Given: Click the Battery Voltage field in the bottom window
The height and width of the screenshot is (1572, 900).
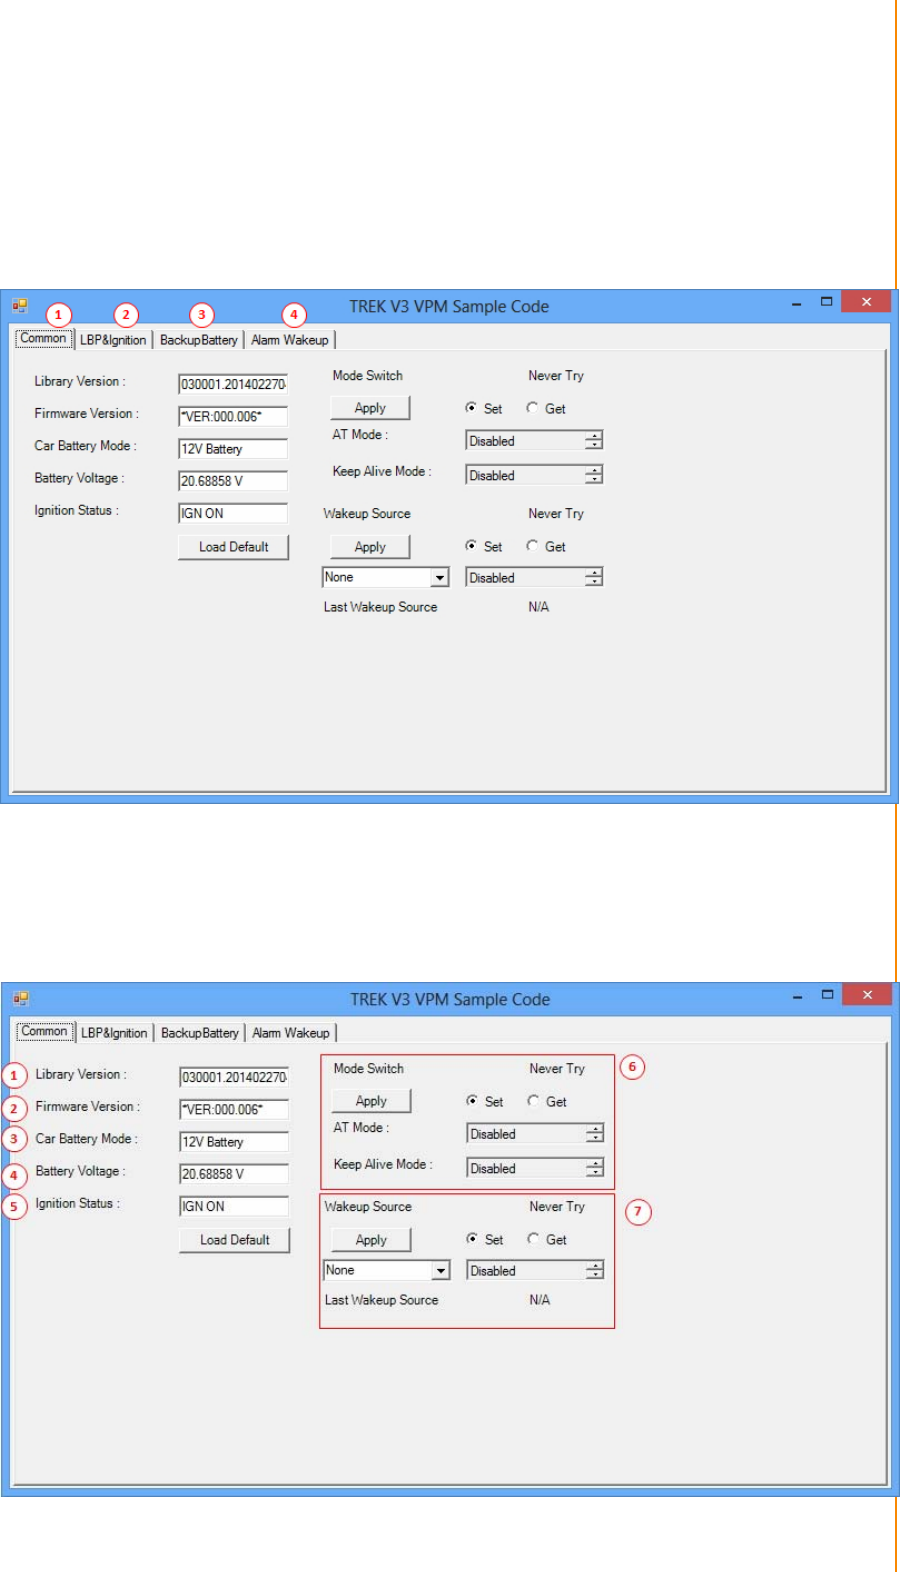Looking at the screenshot, I should point(234,1174).
